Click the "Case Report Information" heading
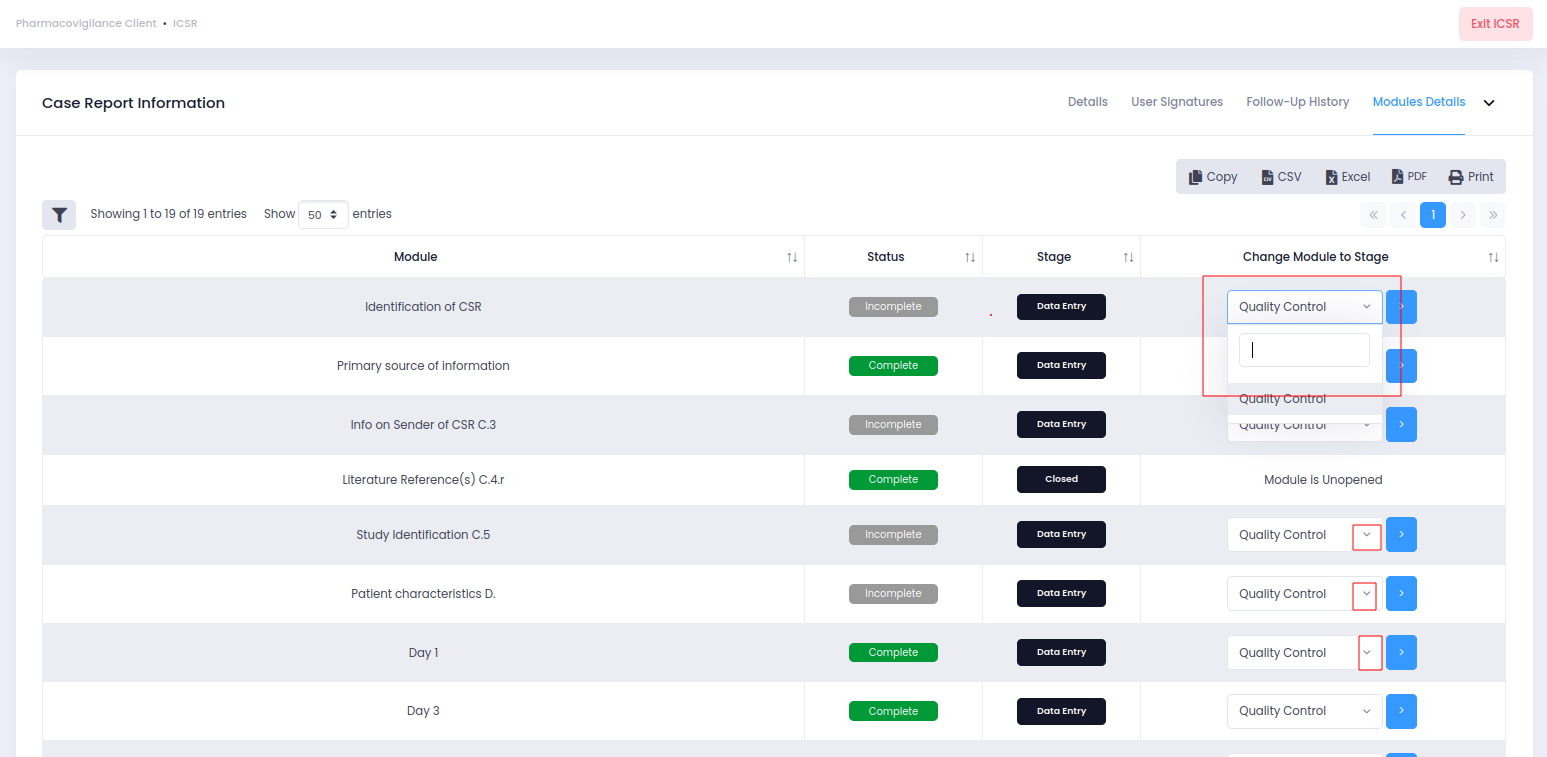 [133, 103]
